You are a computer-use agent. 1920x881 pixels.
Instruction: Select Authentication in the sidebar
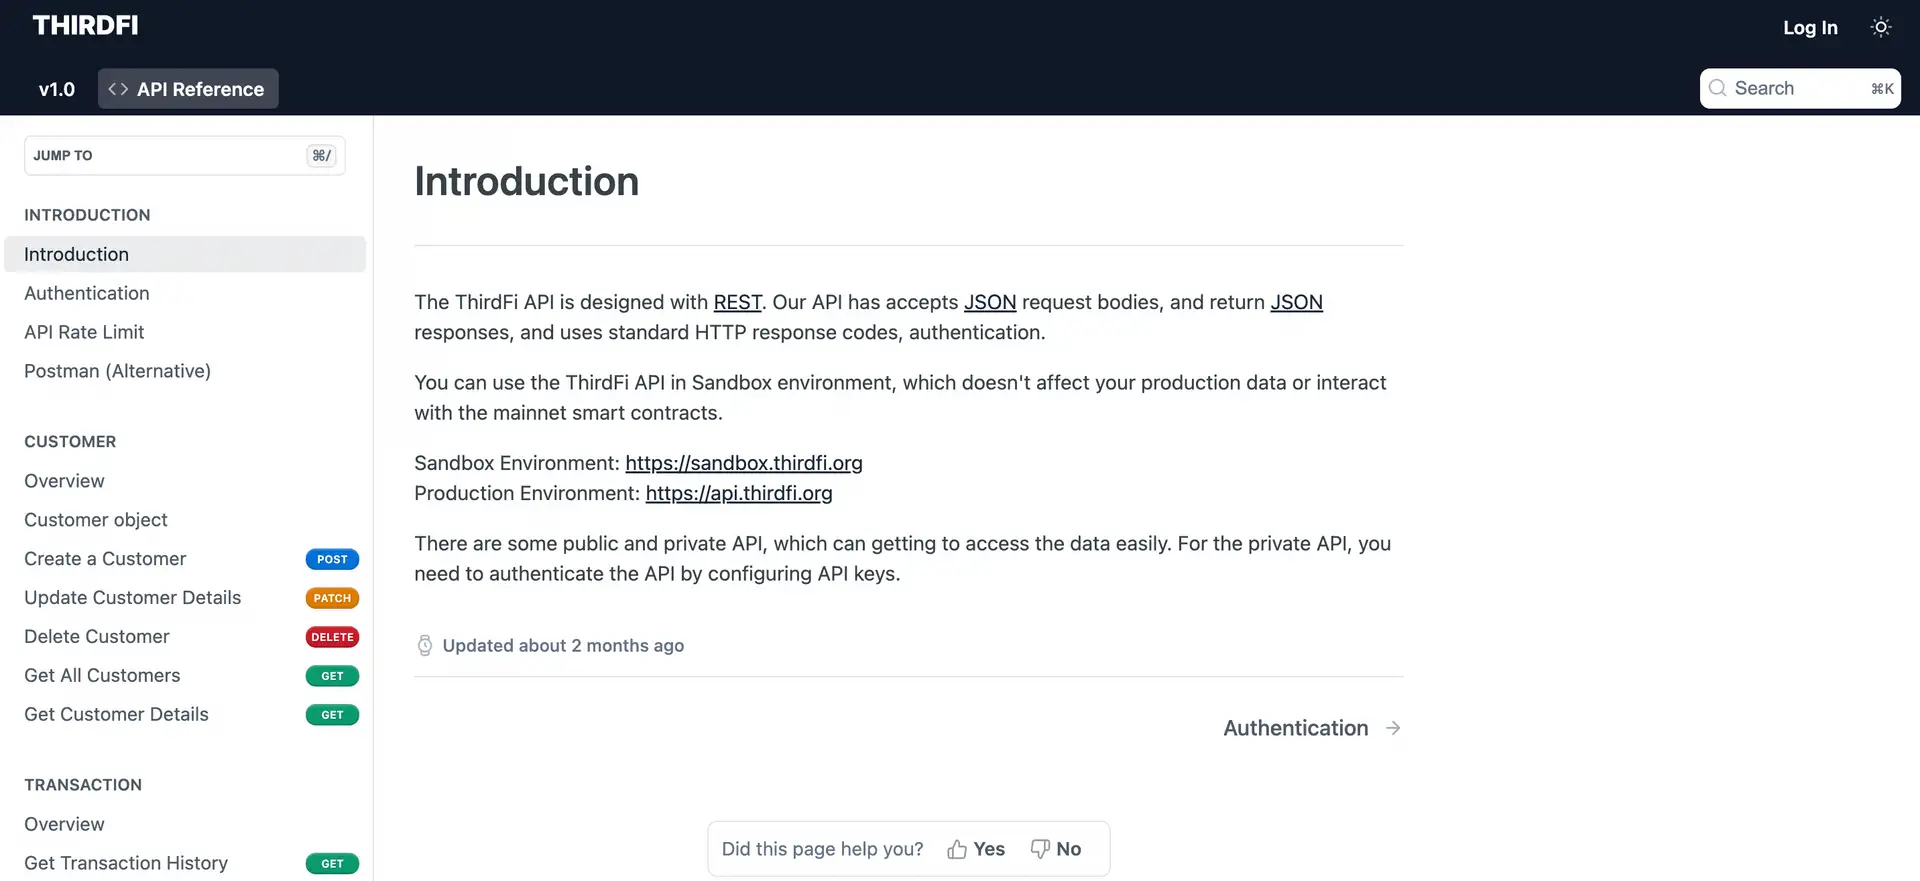point(87,293)
